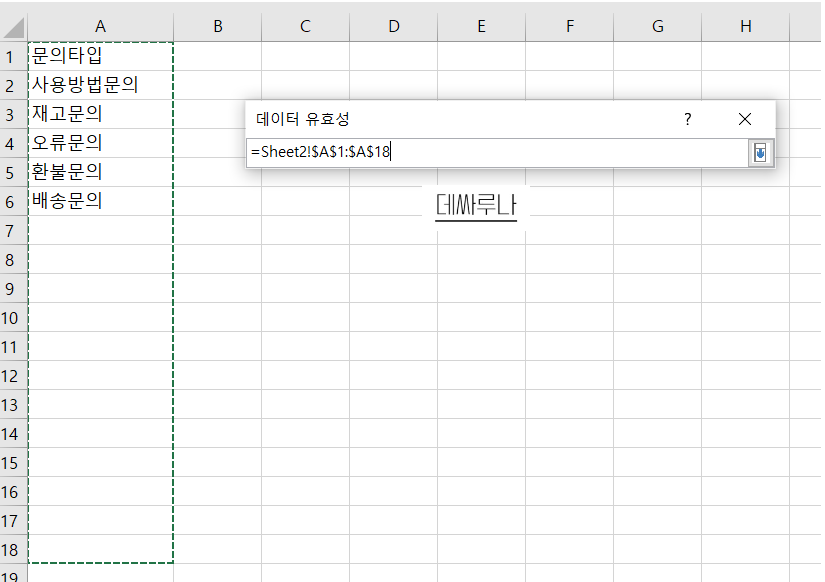Close the 데이터 유효성 dialog

point(744,118)
